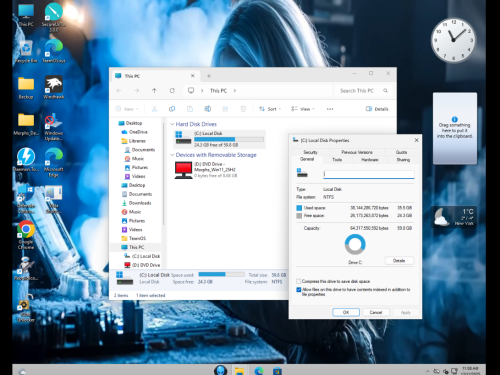Click the Refresh icon beside address bar
This screenshot has height=375, width=500.
click(172, 90)
